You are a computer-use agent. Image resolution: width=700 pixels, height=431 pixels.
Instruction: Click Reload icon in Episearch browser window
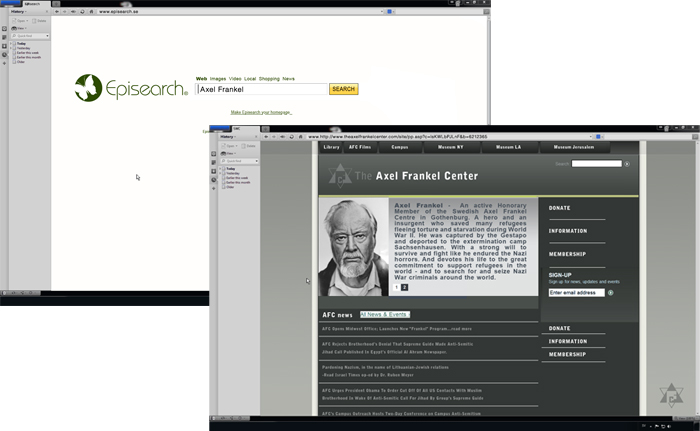(x=82, y=12)
